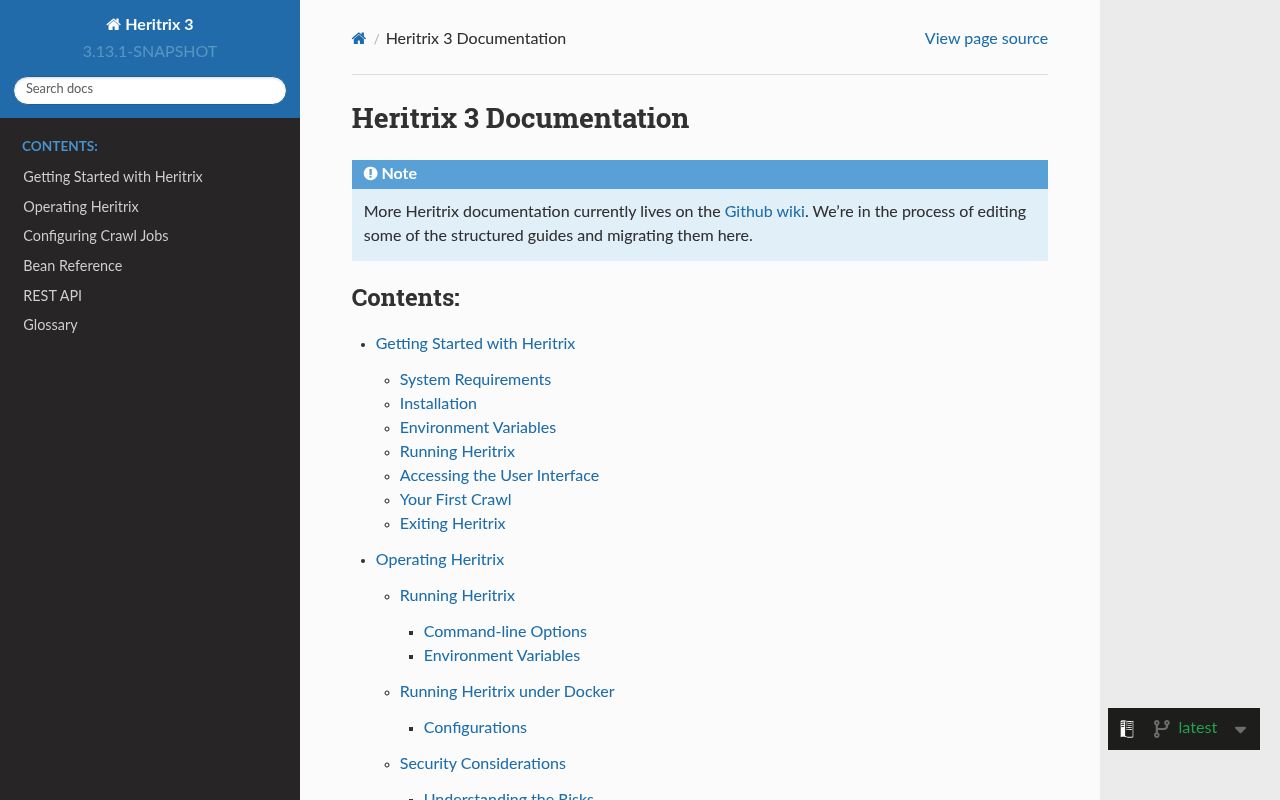Open Environment Variables under Command-line Options
This screenshot has height=800, width=1280.
tap(502, 656)
